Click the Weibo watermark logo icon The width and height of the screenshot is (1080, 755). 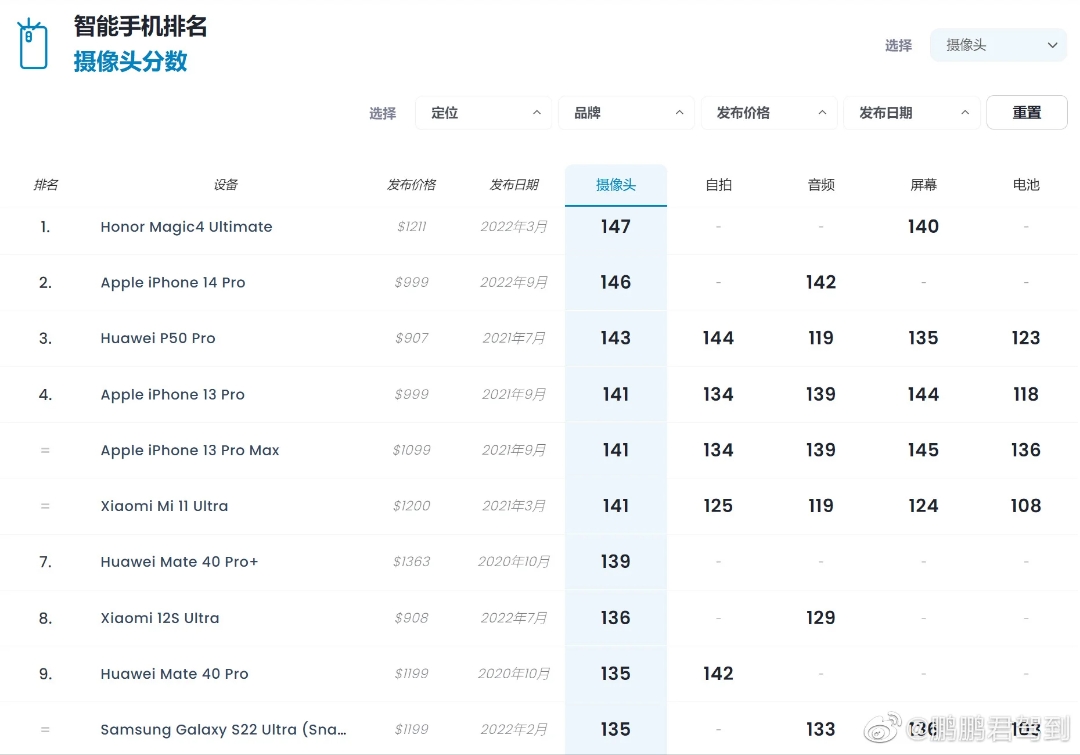(881, 728)
